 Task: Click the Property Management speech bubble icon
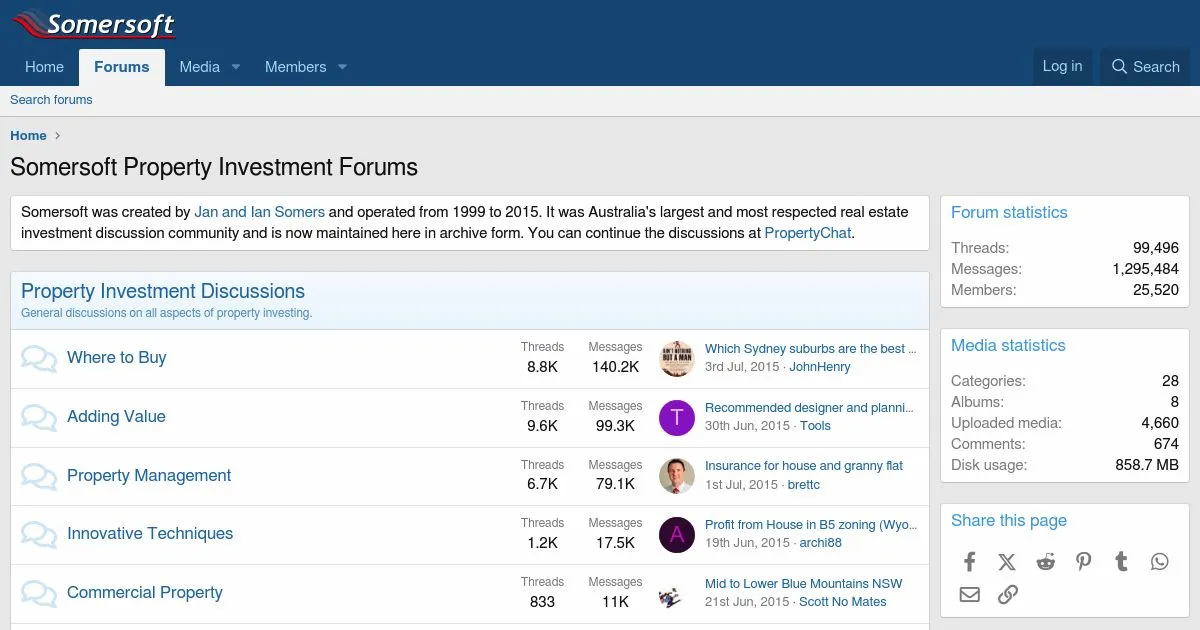point(39,476)
